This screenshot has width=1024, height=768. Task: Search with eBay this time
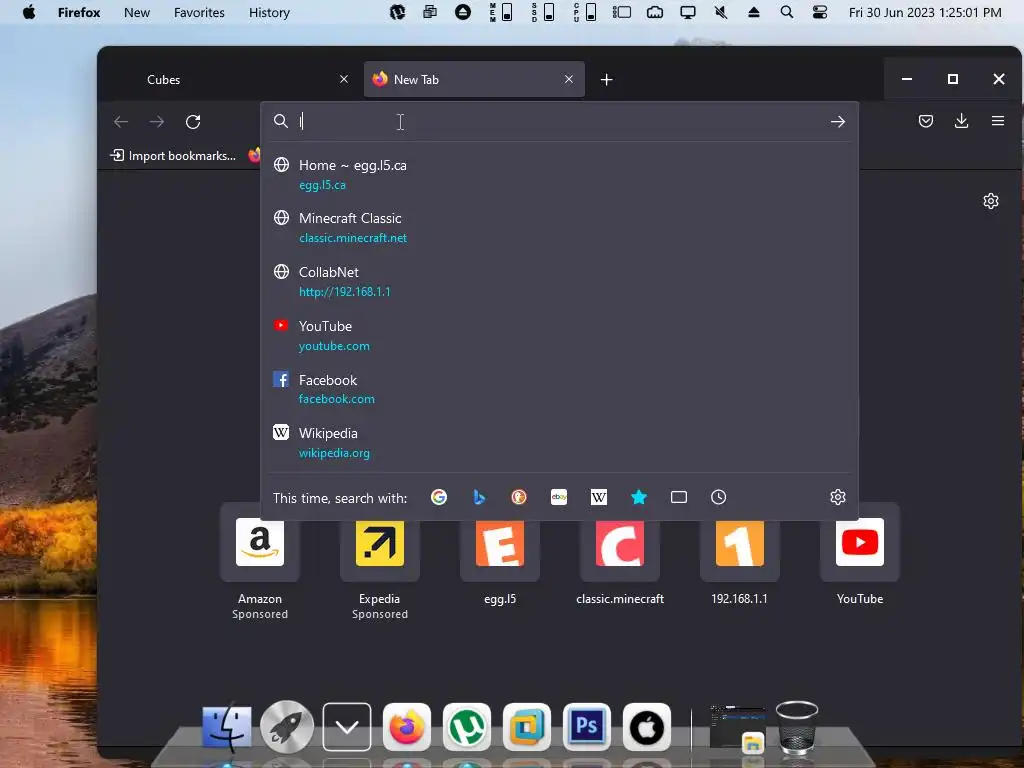(x=559, y=498)
